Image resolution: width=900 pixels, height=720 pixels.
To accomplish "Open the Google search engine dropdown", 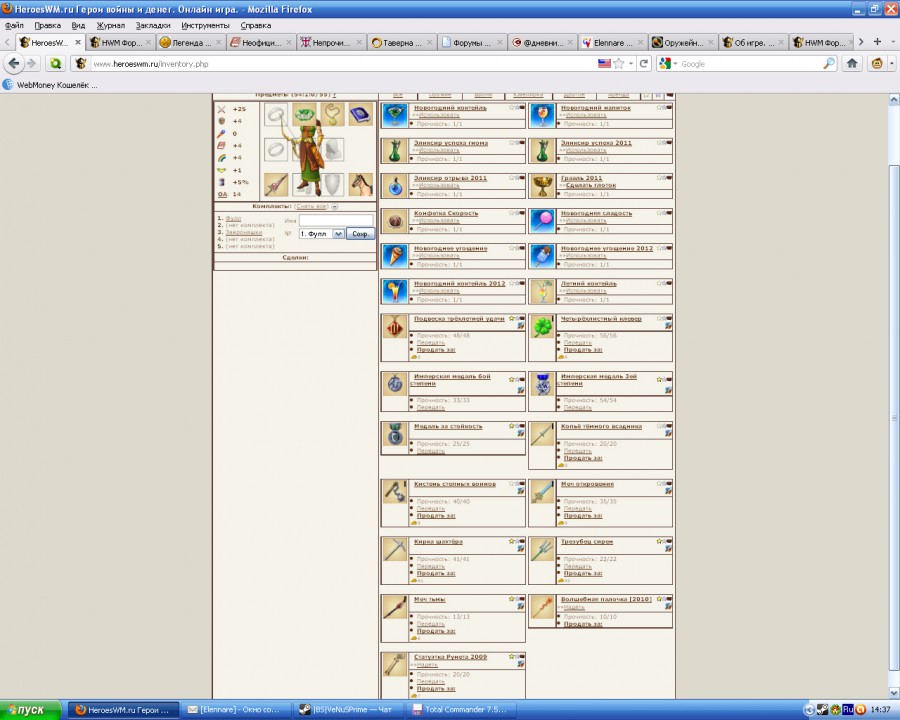I will pos(669,64).
